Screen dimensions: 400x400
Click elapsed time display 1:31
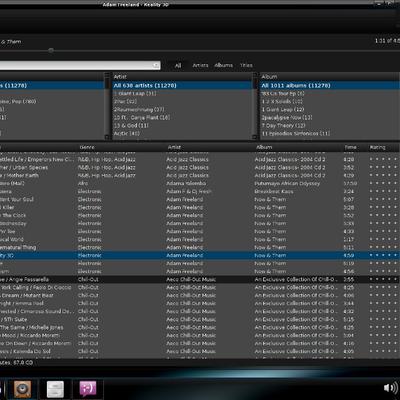(387, 41)
